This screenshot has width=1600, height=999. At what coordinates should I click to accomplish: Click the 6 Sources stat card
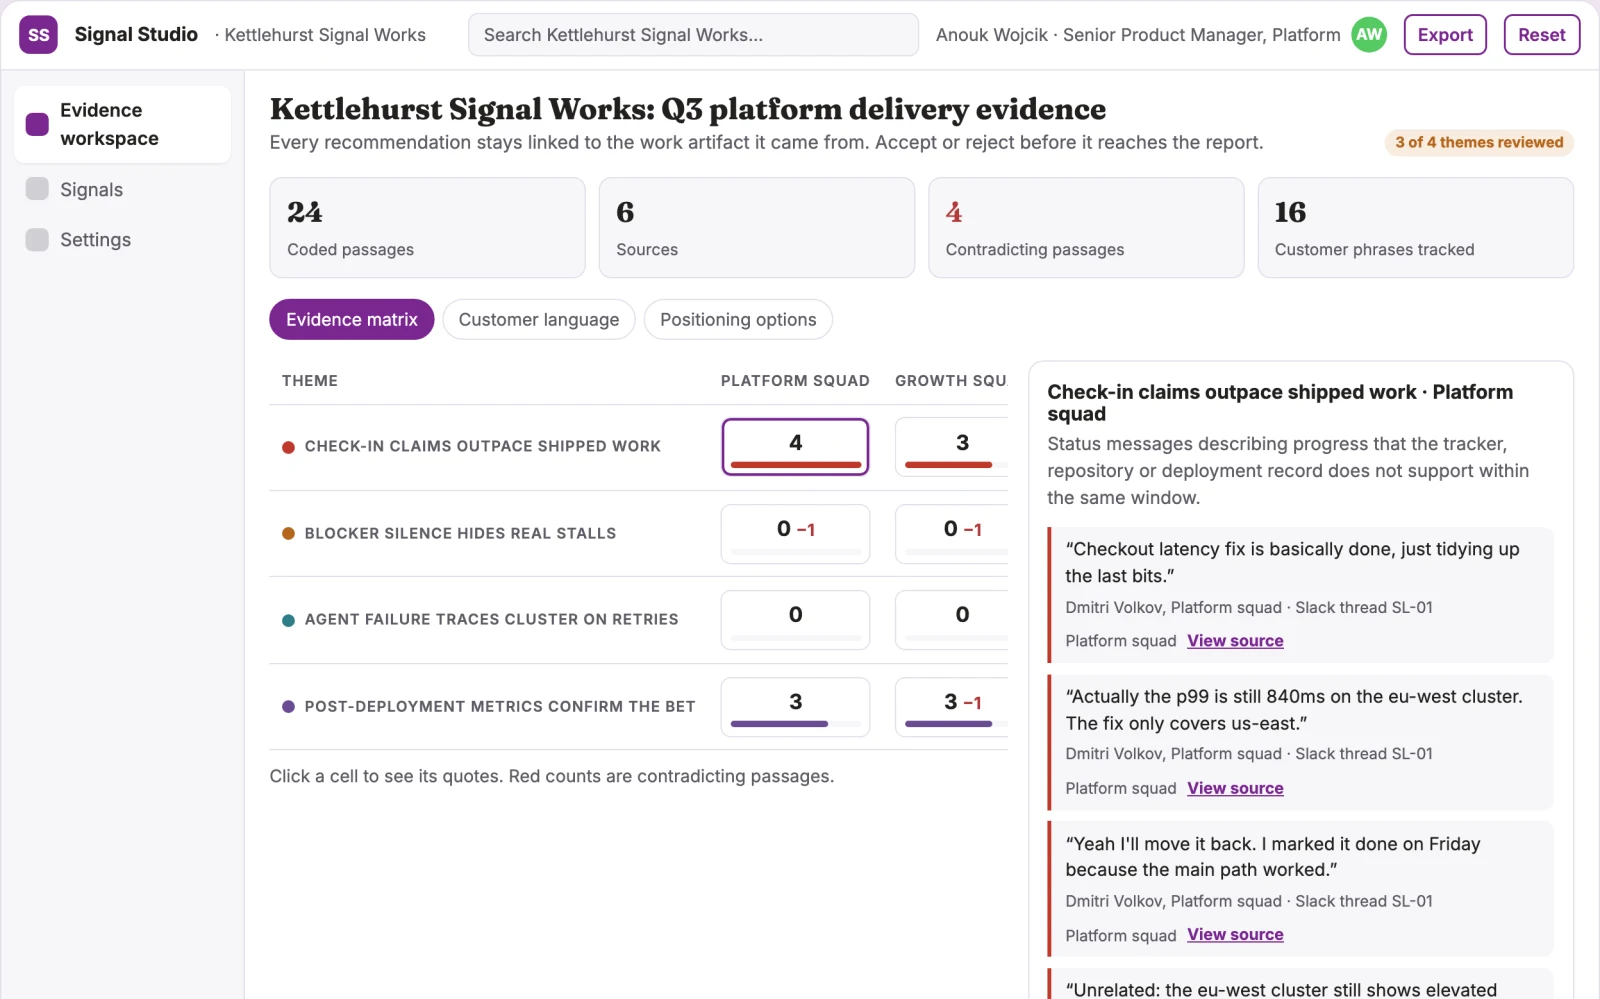click(757, 228)
